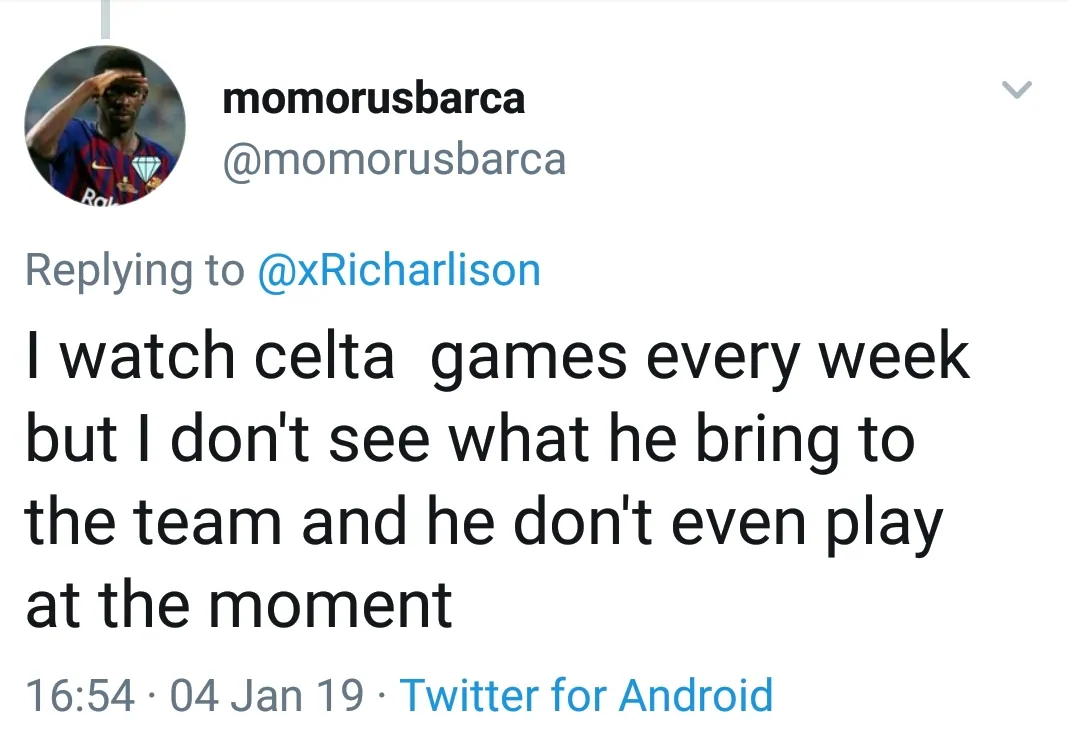Image resolution: width=1068 pixels, height=748 pixels.
Task: Click the tweet line "at the moment"
Action: tap(238, 605)
